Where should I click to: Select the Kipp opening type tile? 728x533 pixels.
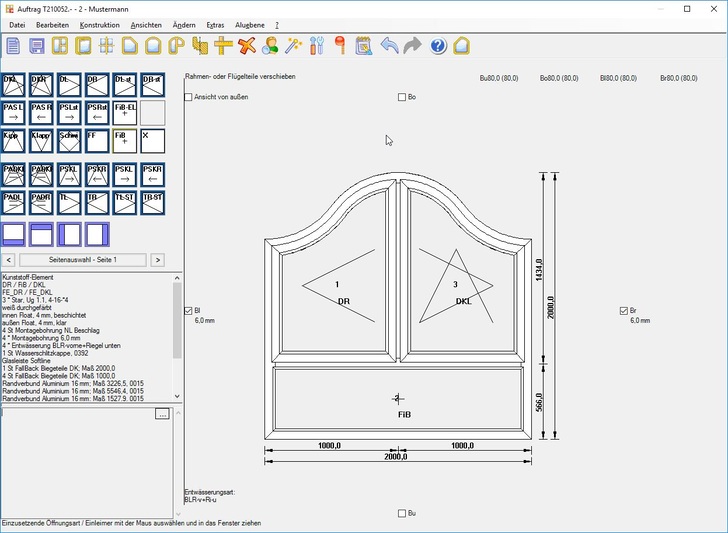[x=13, y=140]
